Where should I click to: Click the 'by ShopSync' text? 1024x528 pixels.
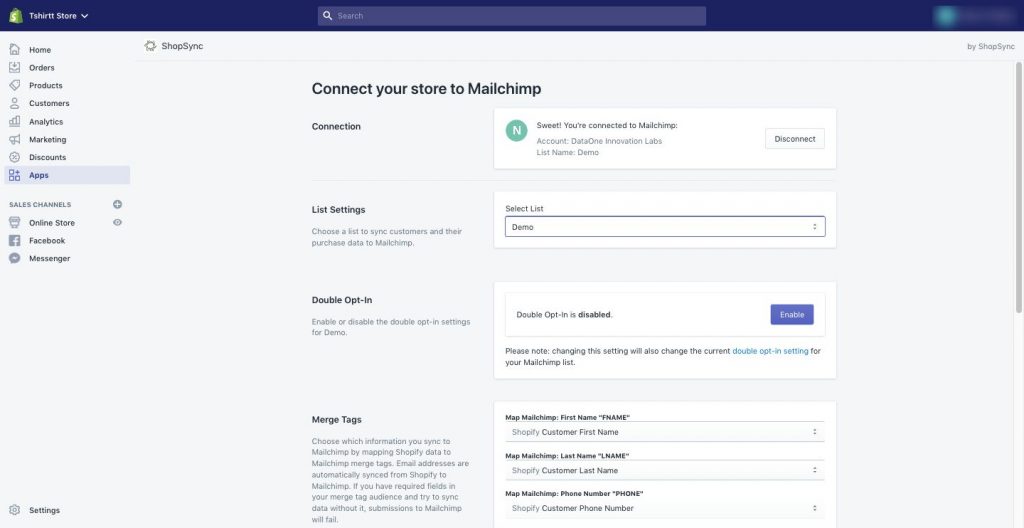click(991, 46)
